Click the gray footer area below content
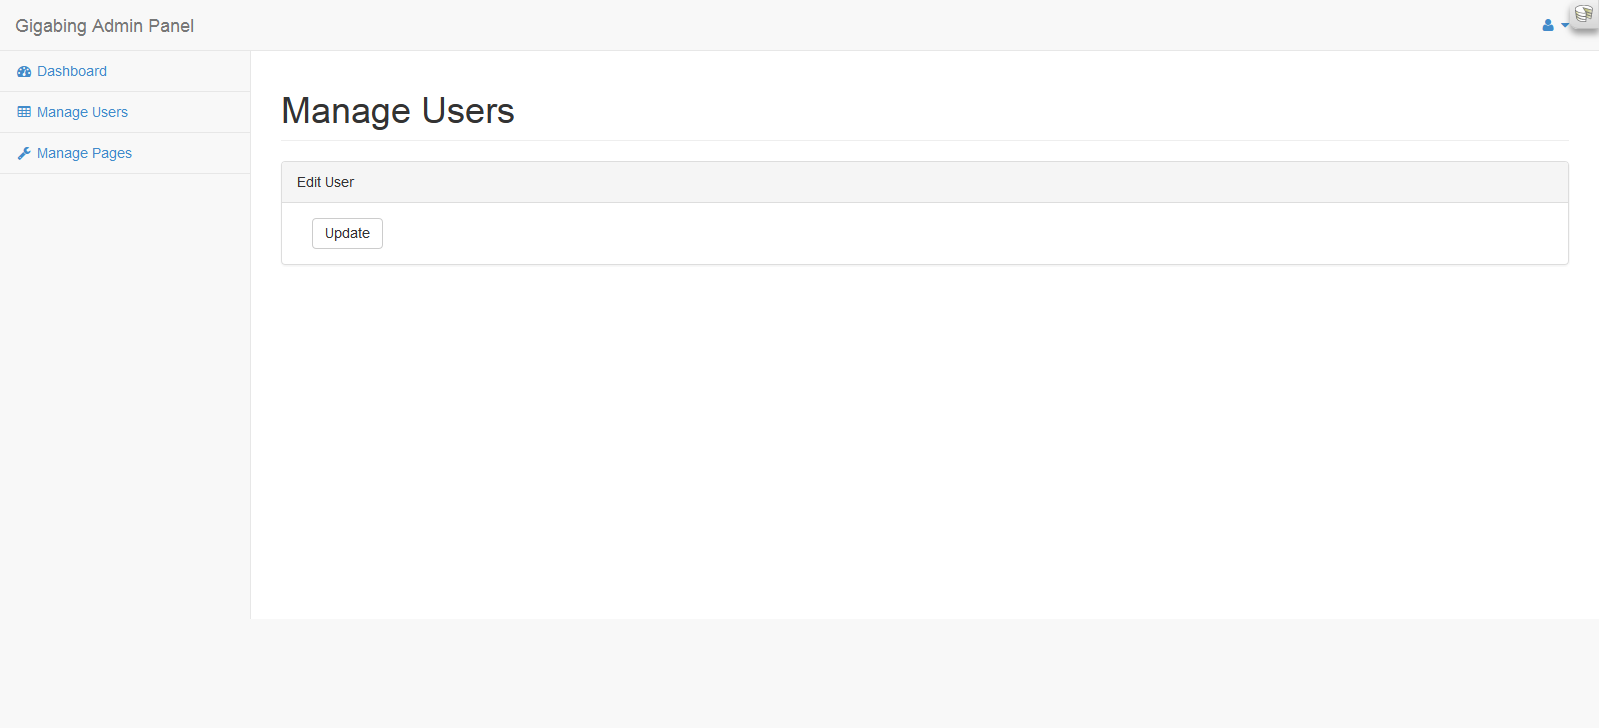Image resolution: width=1599 pixels, height=728 pixels. (x=800, y=673)
